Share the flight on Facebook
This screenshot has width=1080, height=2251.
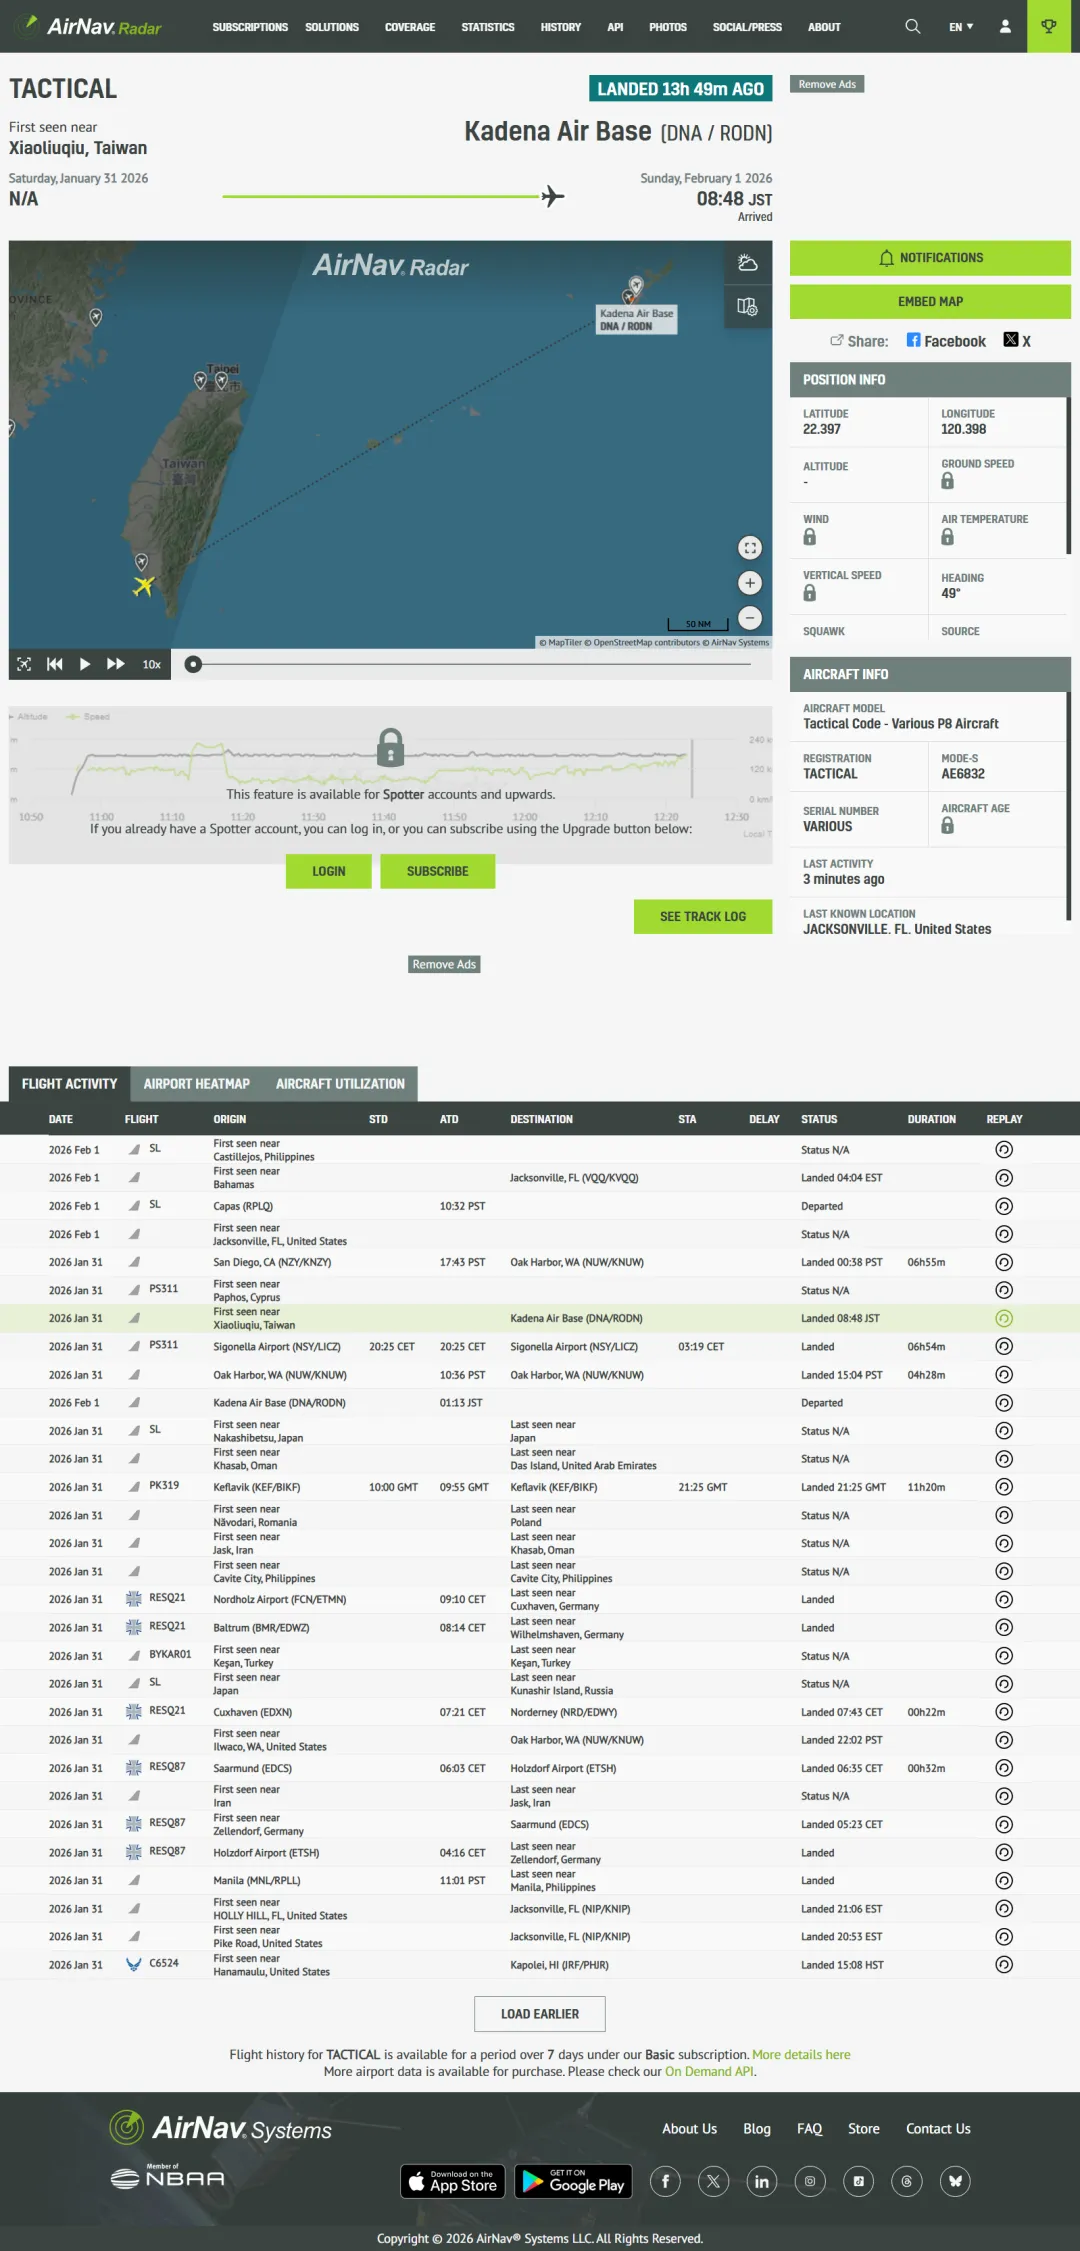point(946,341)
